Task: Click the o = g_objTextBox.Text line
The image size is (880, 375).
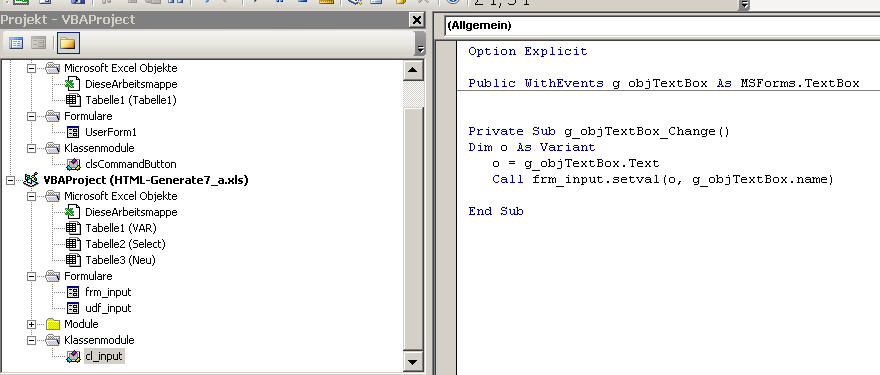Action: coord(575,163)
